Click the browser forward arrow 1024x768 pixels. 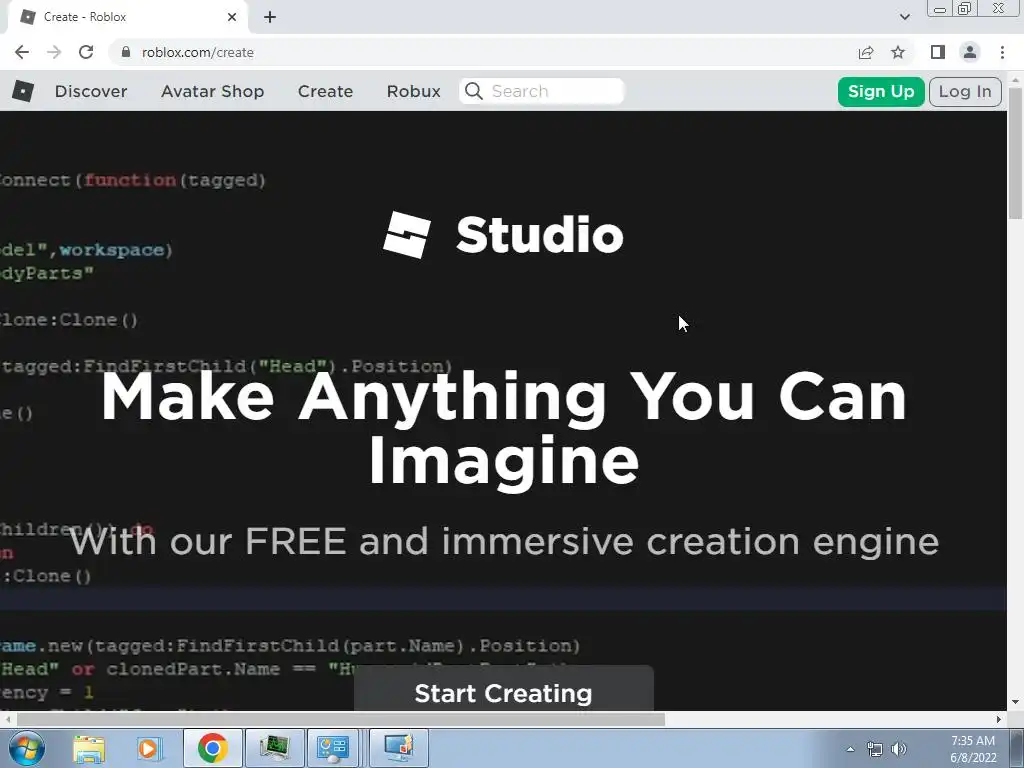[x=54, y=52]
